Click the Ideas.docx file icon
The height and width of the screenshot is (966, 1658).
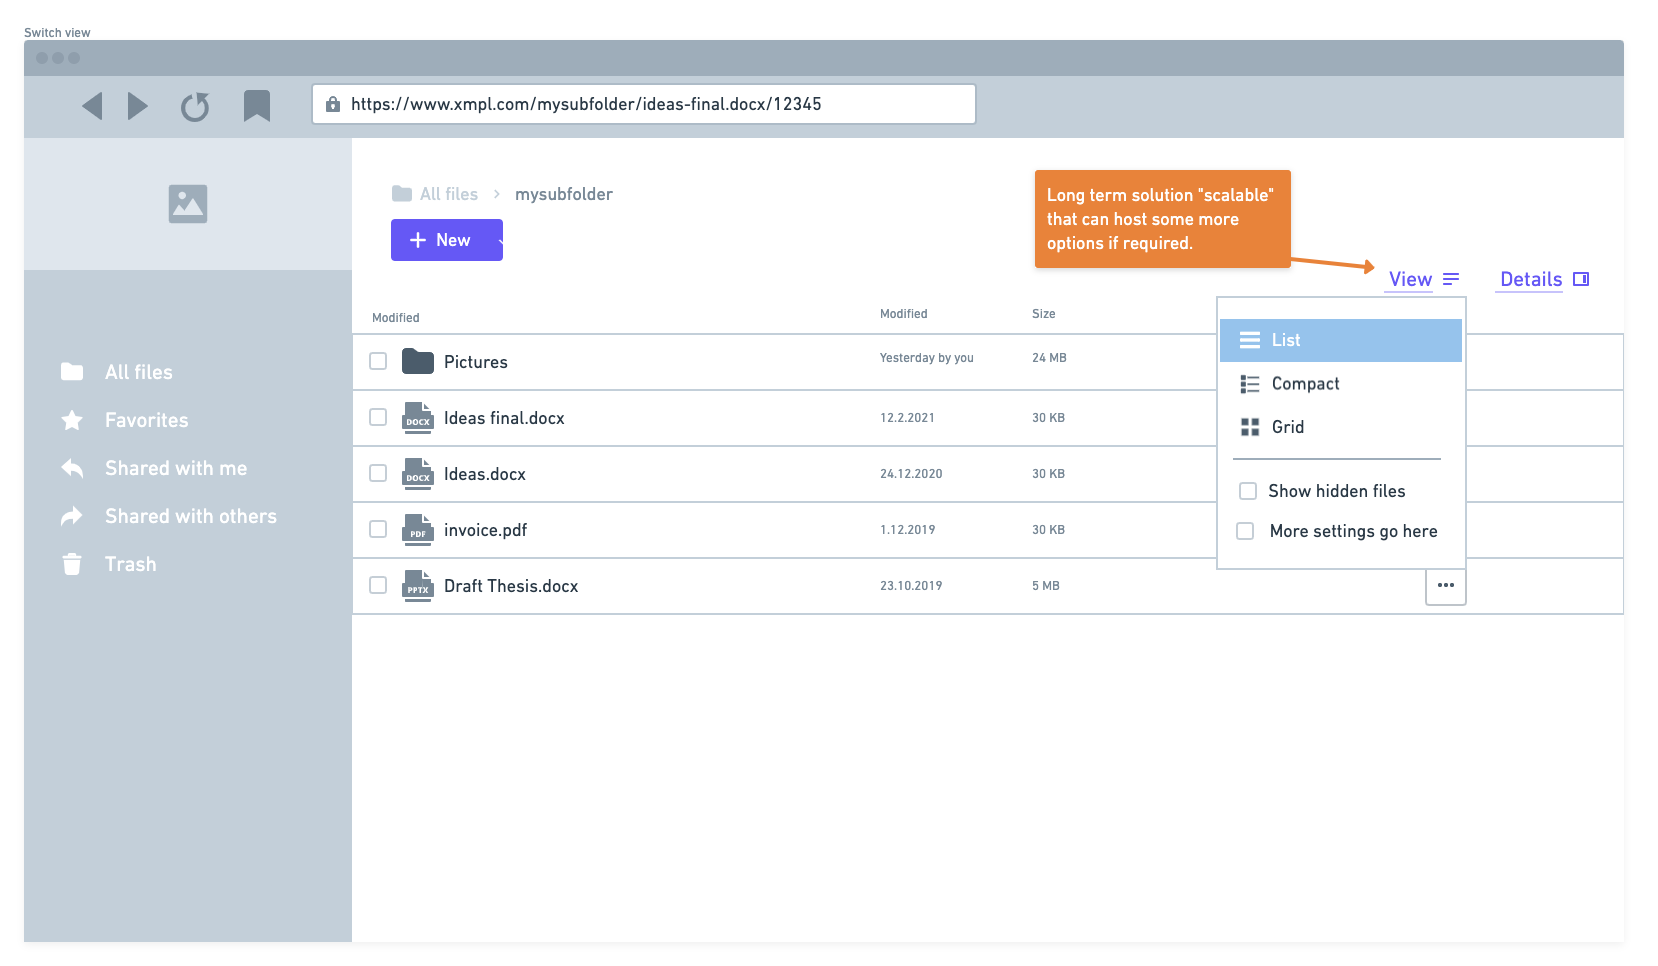tap(418, 473)
